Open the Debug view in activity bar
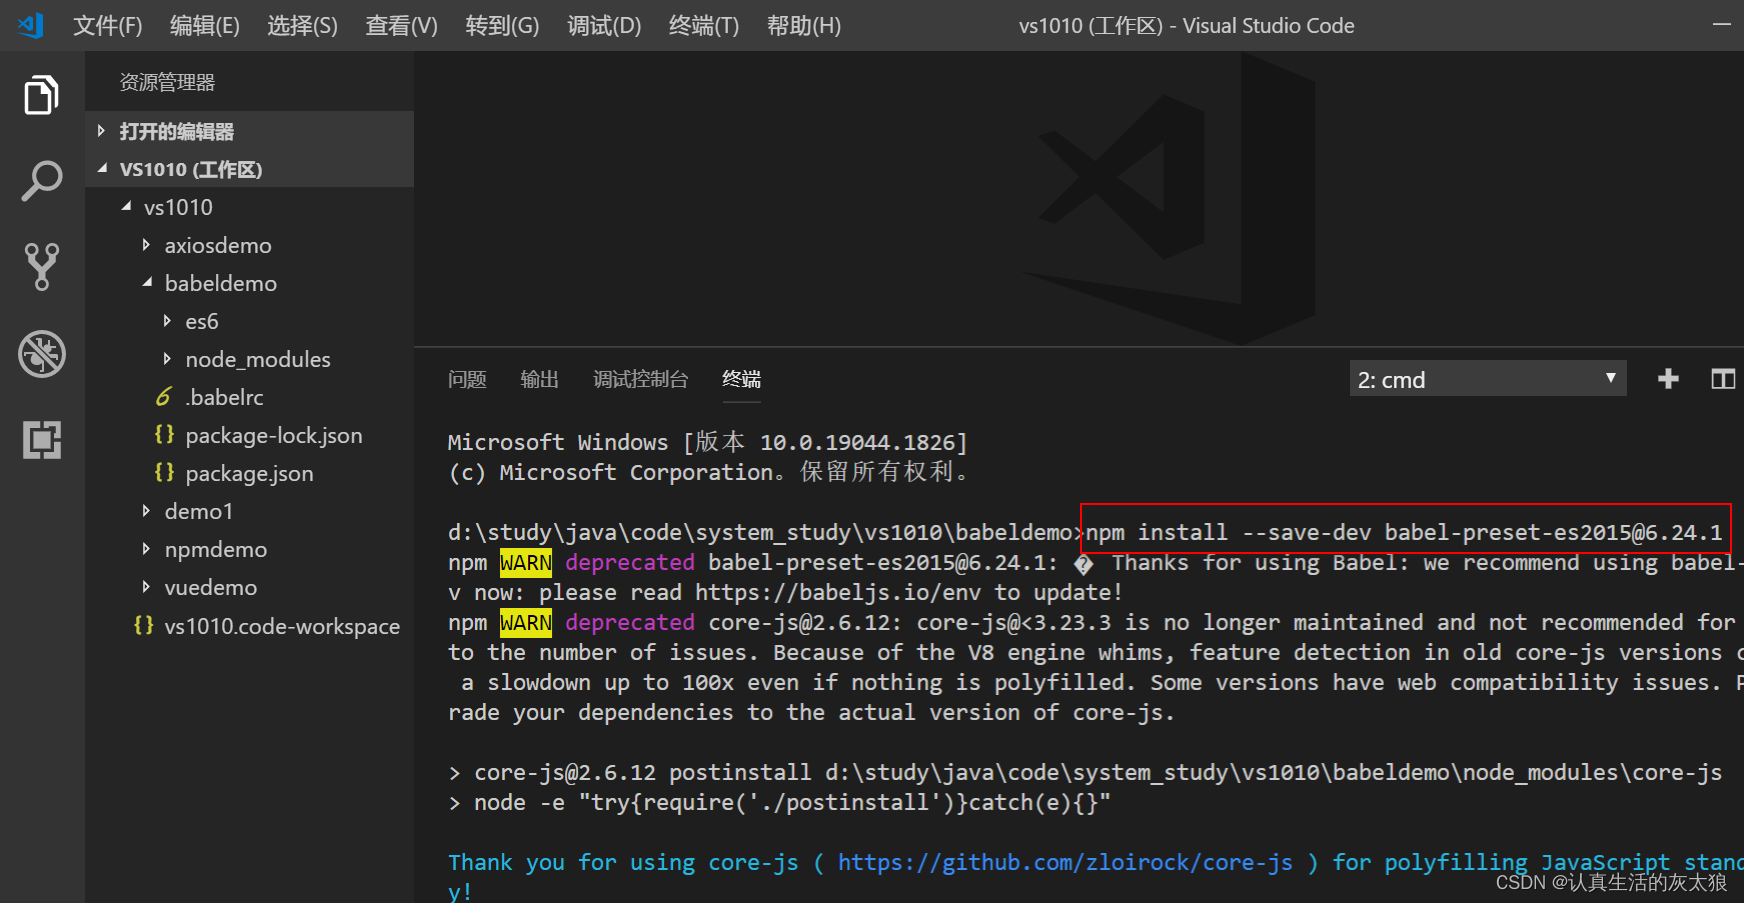Image resolution: width=1744 pixels, height=903 pixels. click(x=41, y=354)
